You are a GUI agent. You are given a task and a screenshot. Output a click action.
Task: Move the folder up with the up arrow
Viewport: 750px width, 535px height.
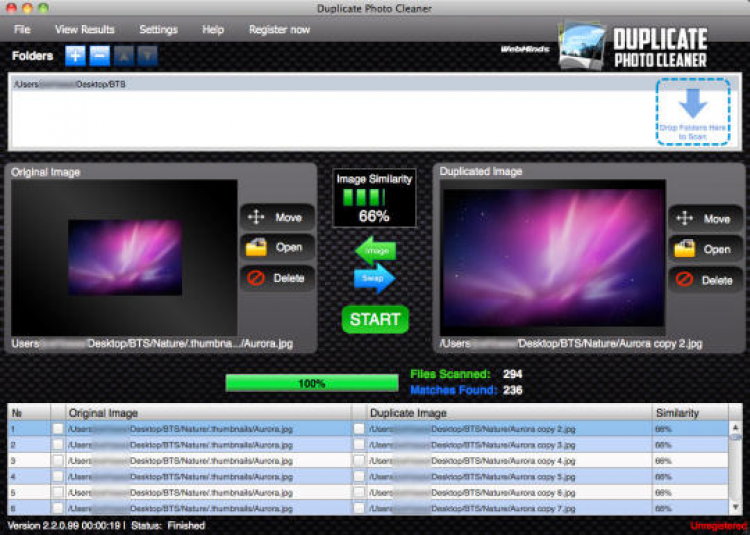click(x=124, y=56)
